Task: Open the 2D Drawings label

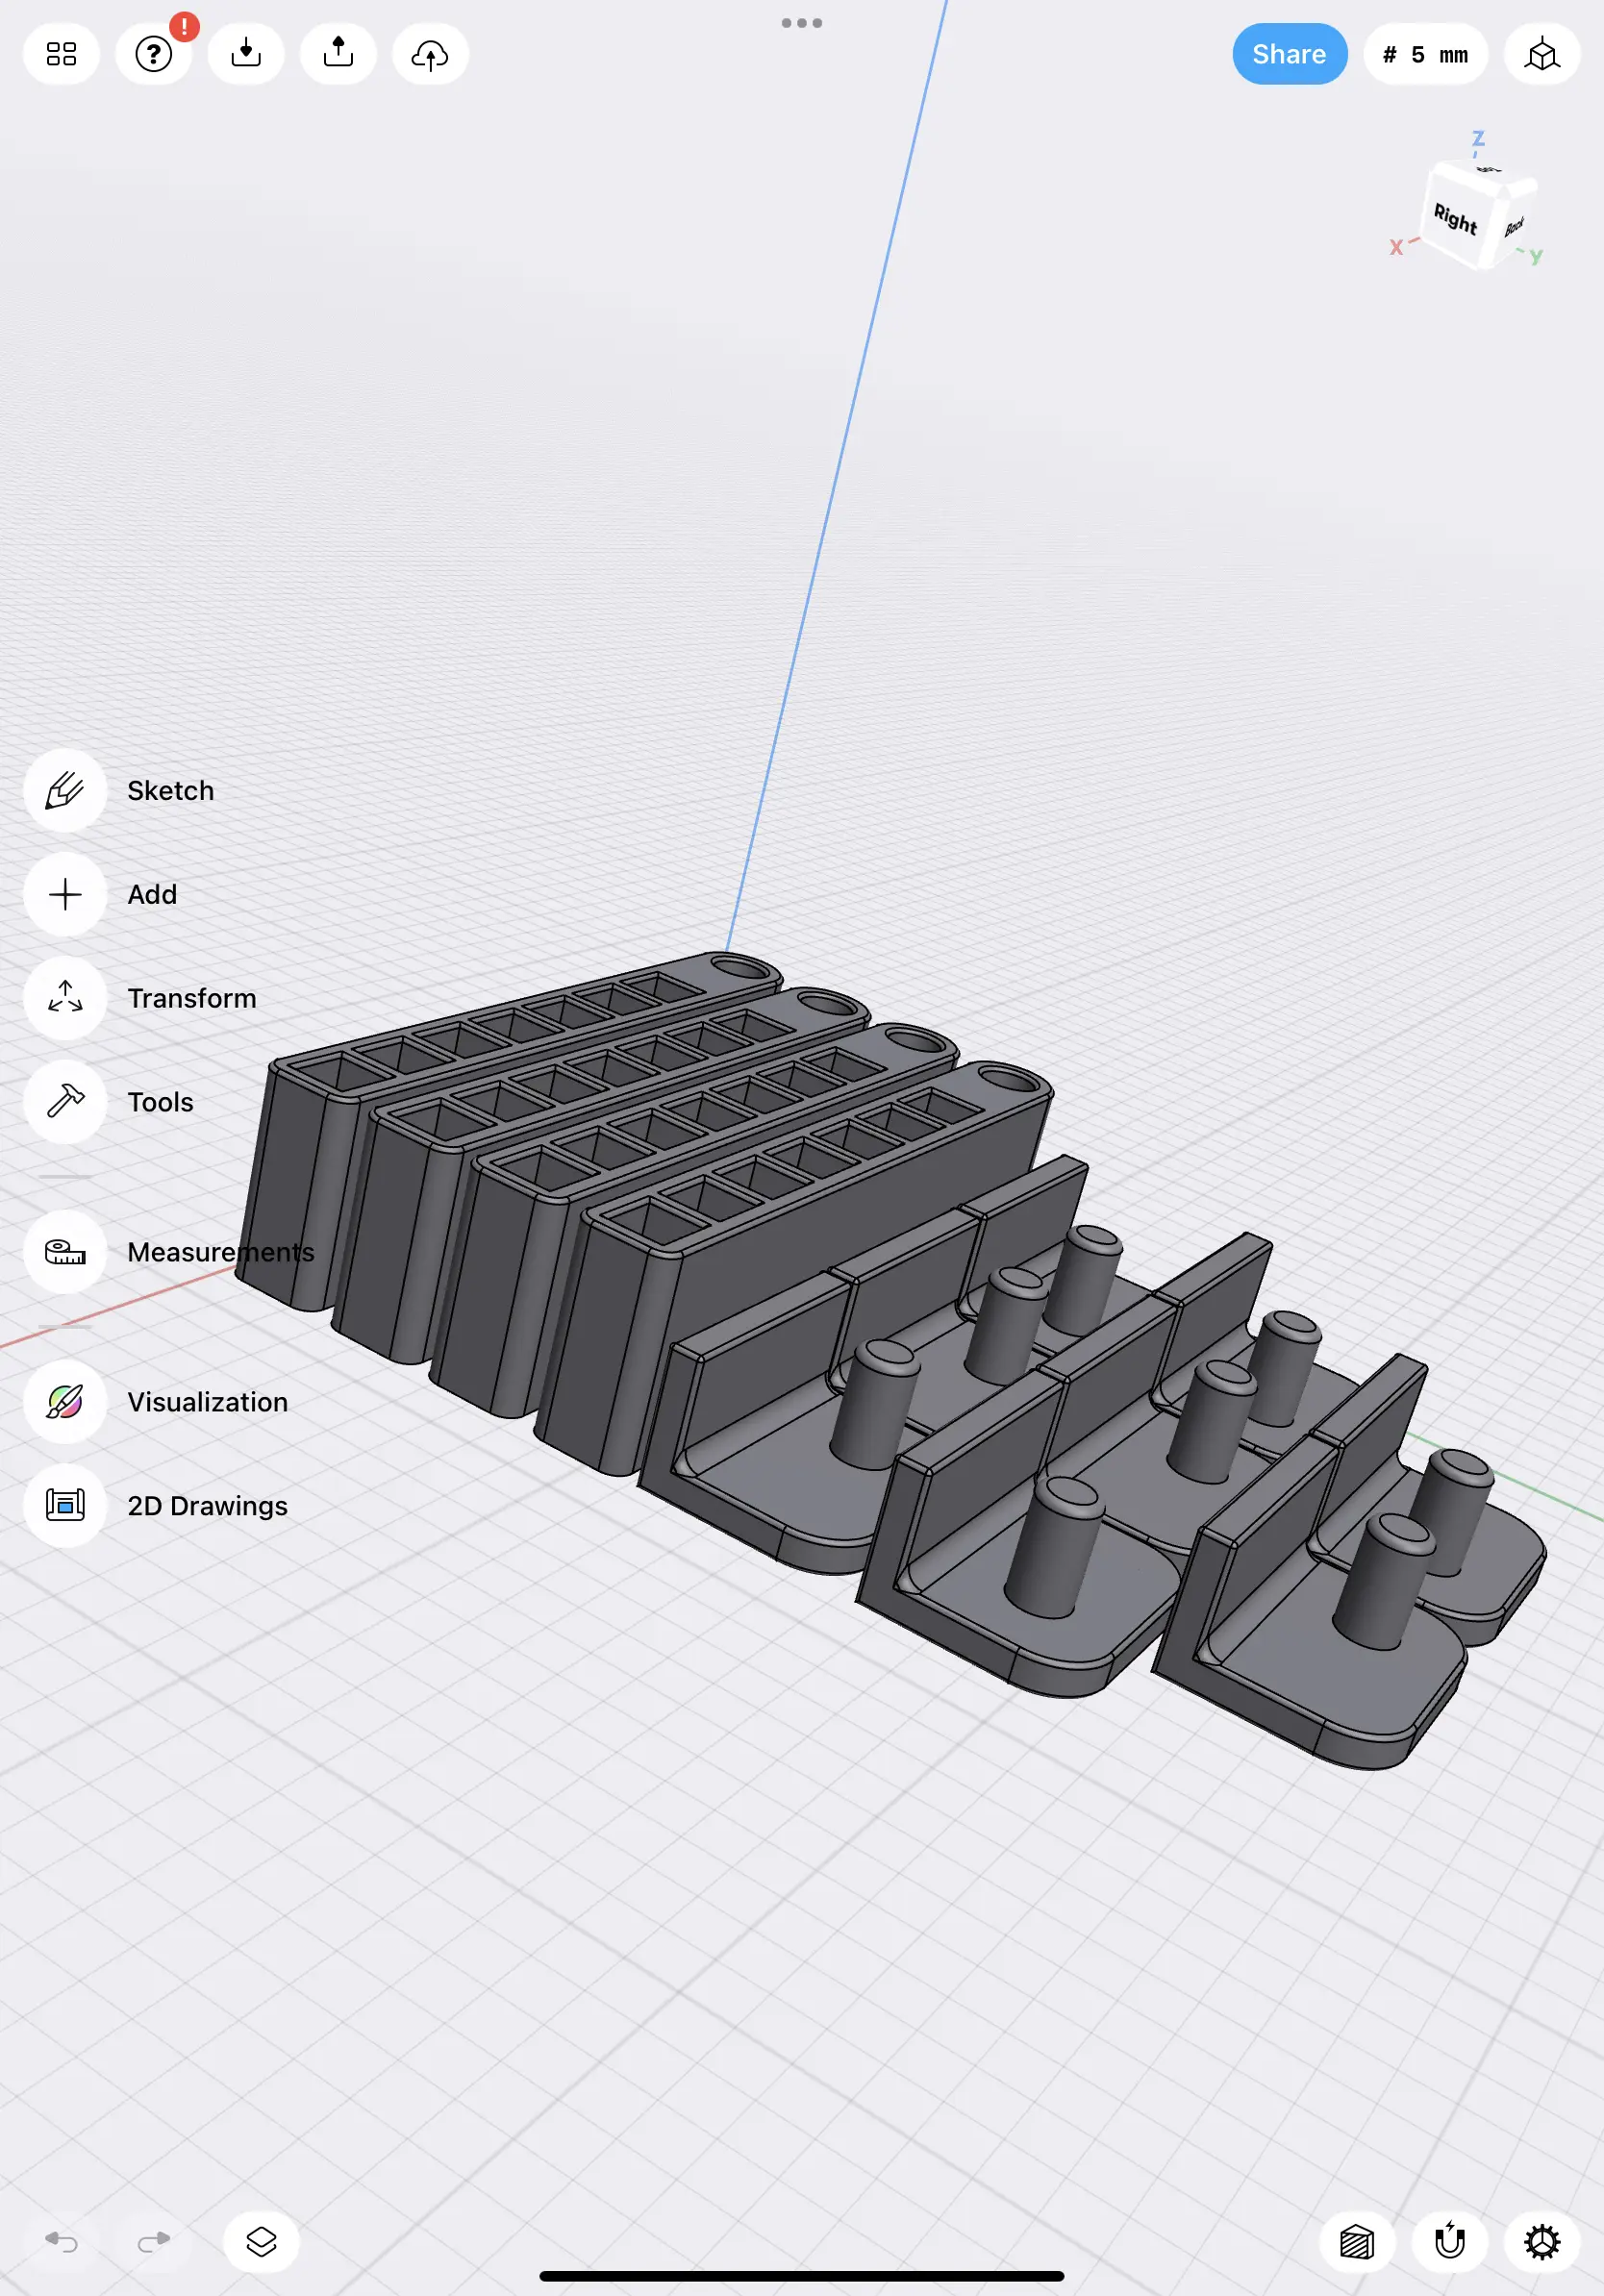Action: 208,1506
